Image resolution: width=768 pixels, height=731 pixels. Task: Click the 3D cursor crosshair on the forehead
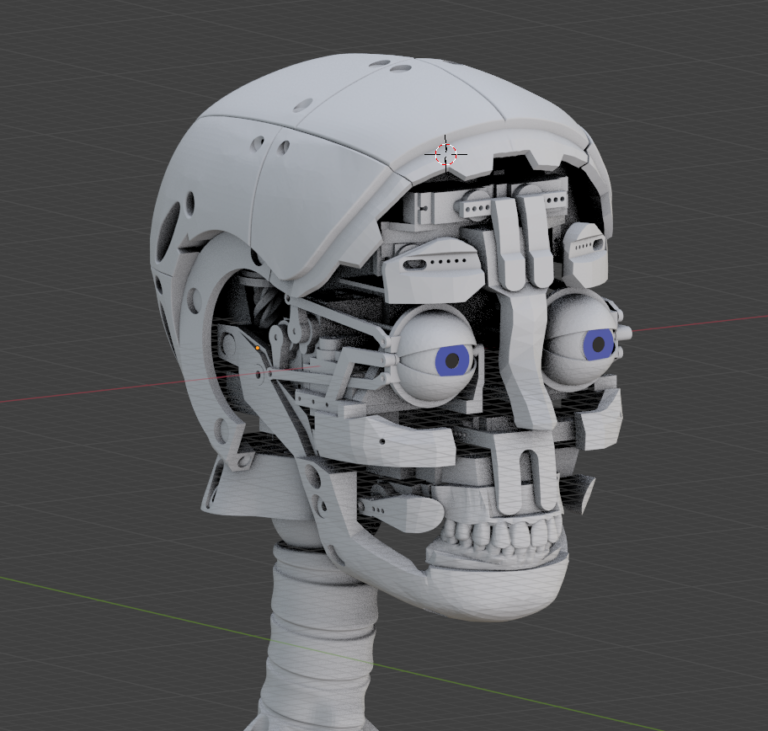point(446,153)
